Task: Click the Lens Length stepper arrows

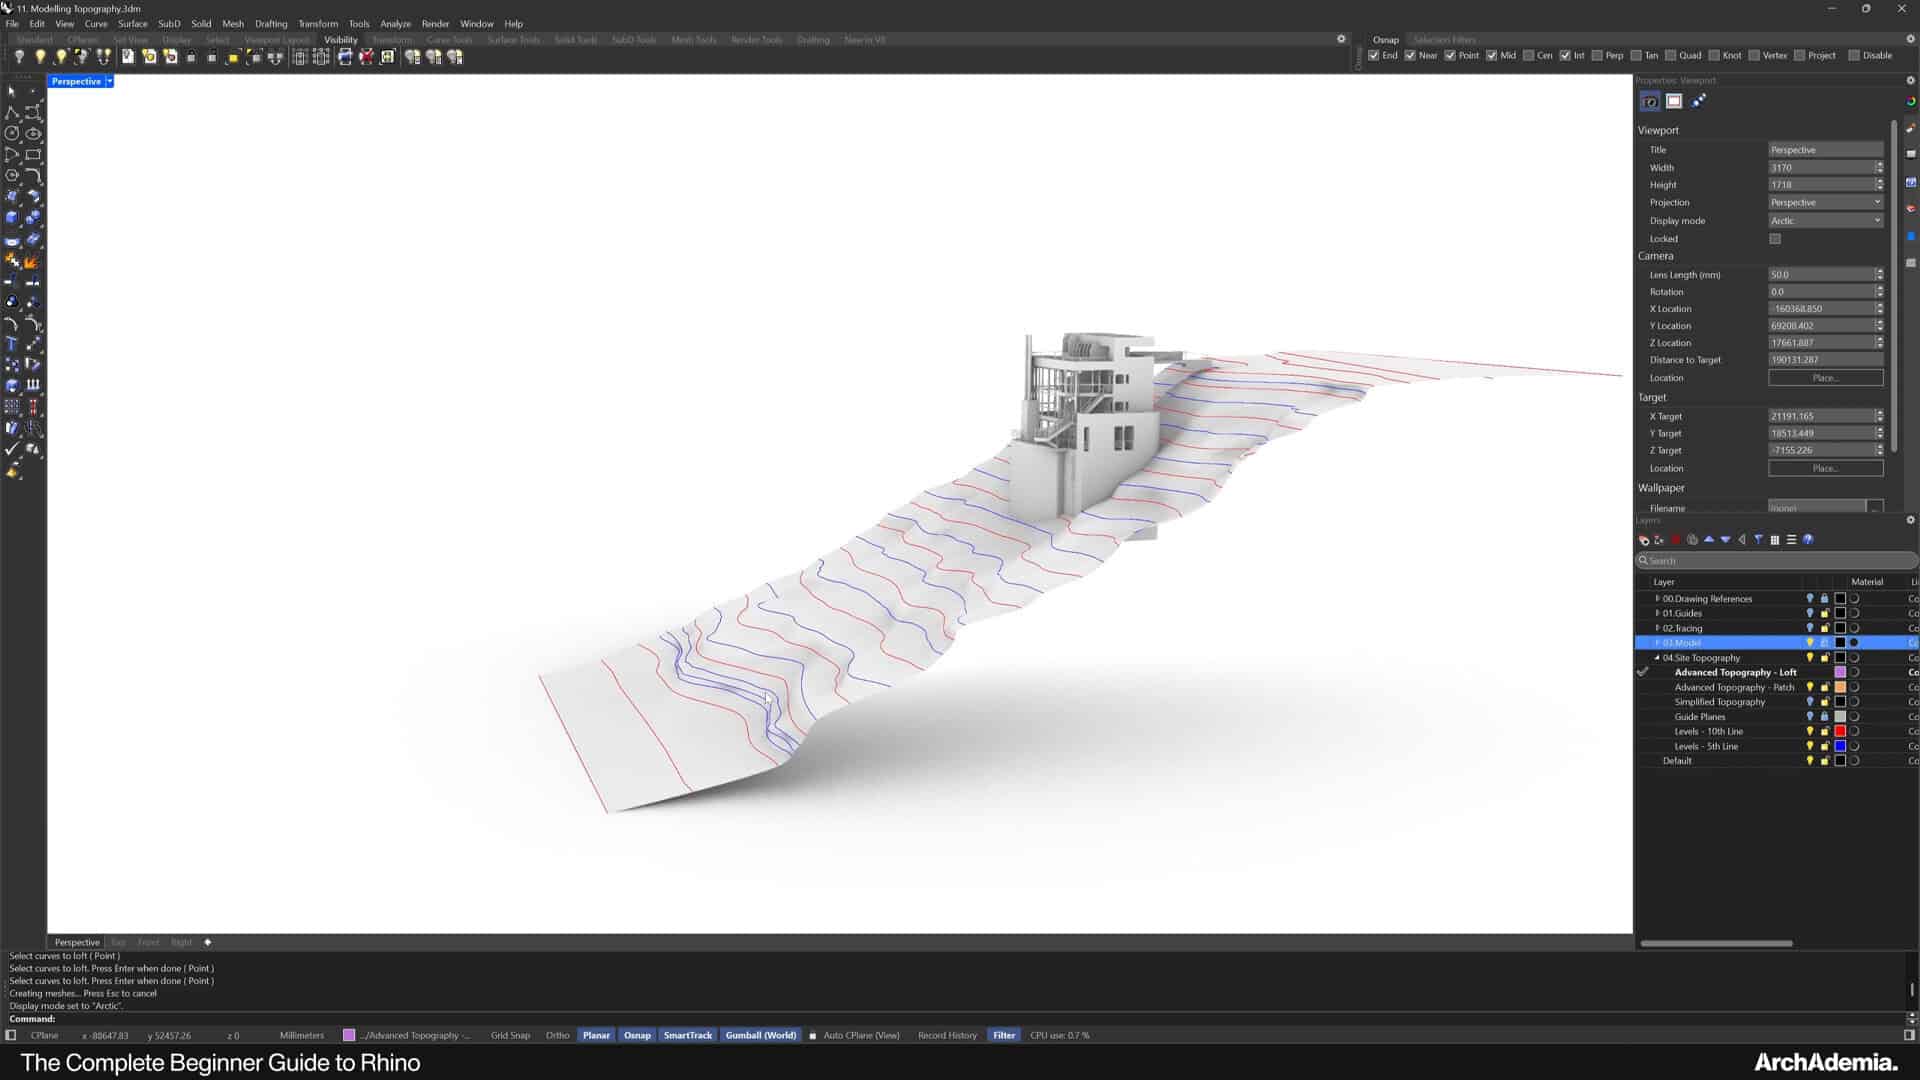Action: (x=1879, y=275)
